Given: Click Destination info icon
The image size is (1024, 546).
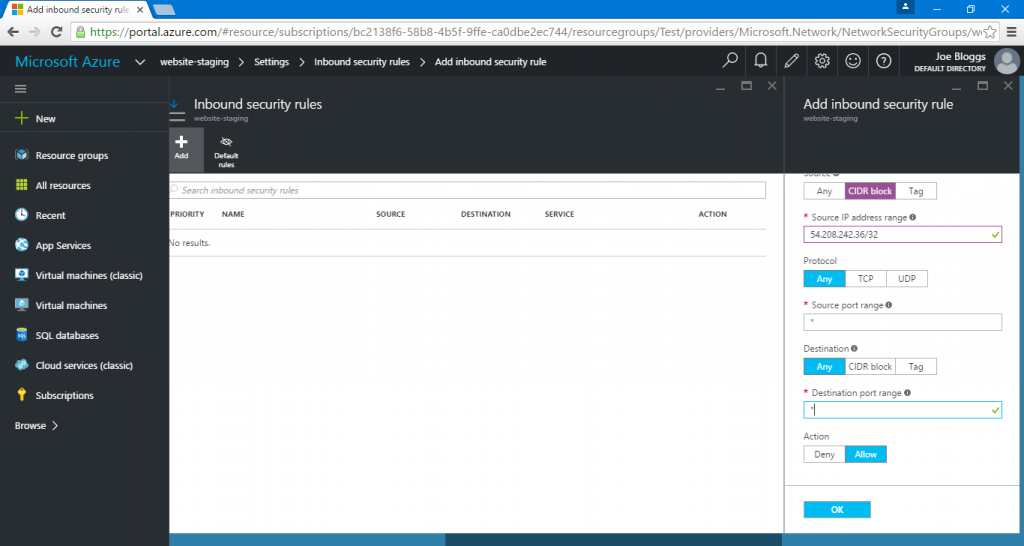Looking at the screenshot, I should pyautogui.click(x=854, y=349).
